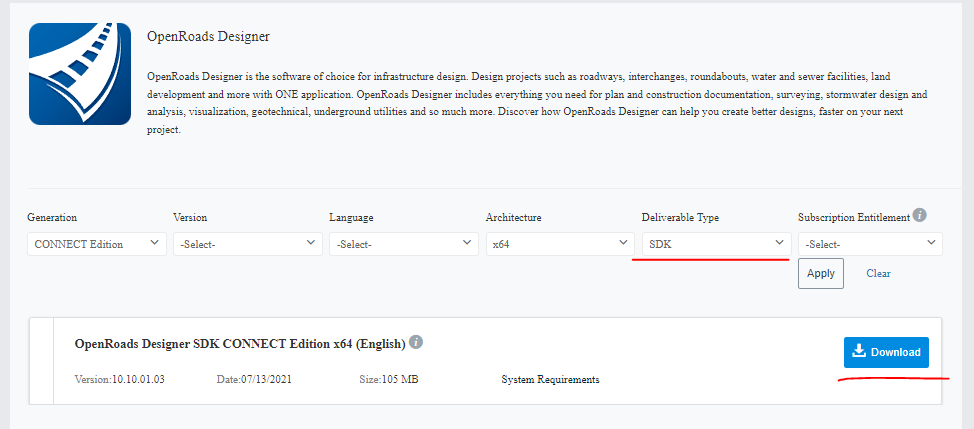Click the Language filter label
The width and height of the screenshot is (974, 429).
click(x=352, y=218)
